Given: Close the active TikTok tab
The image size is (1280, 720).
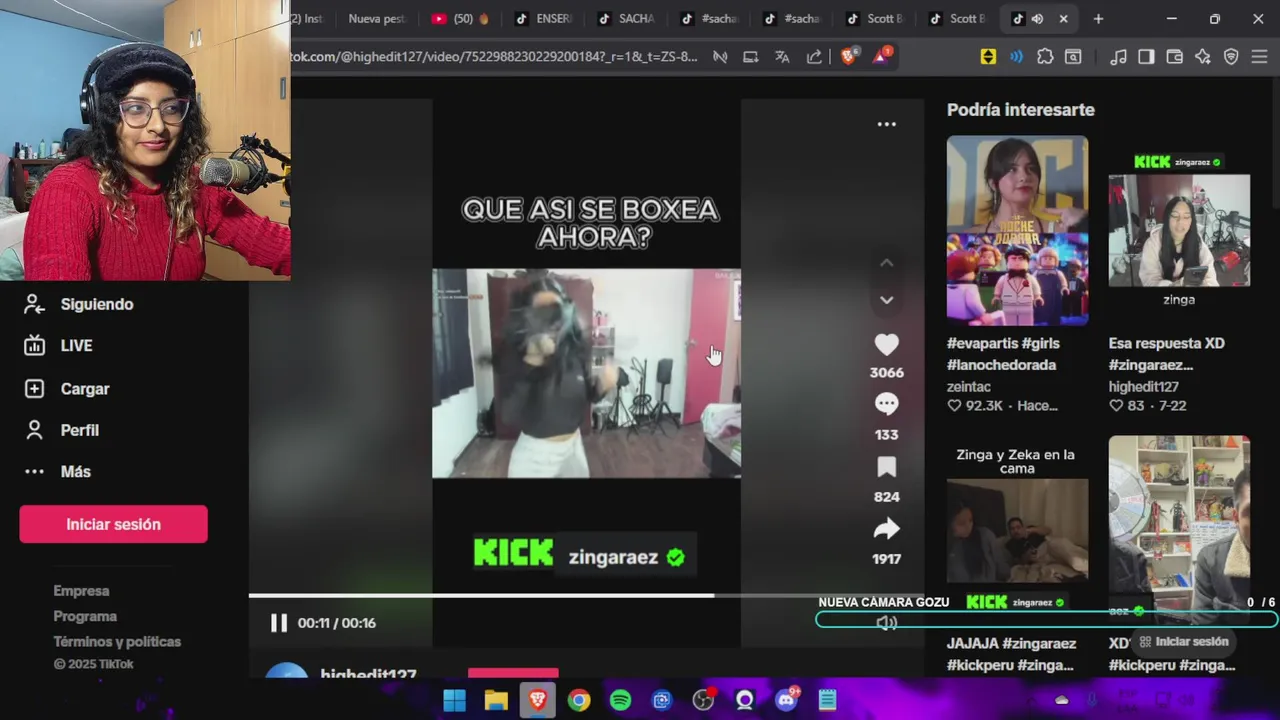Looking at the screenshot, I should (1063, 18).
